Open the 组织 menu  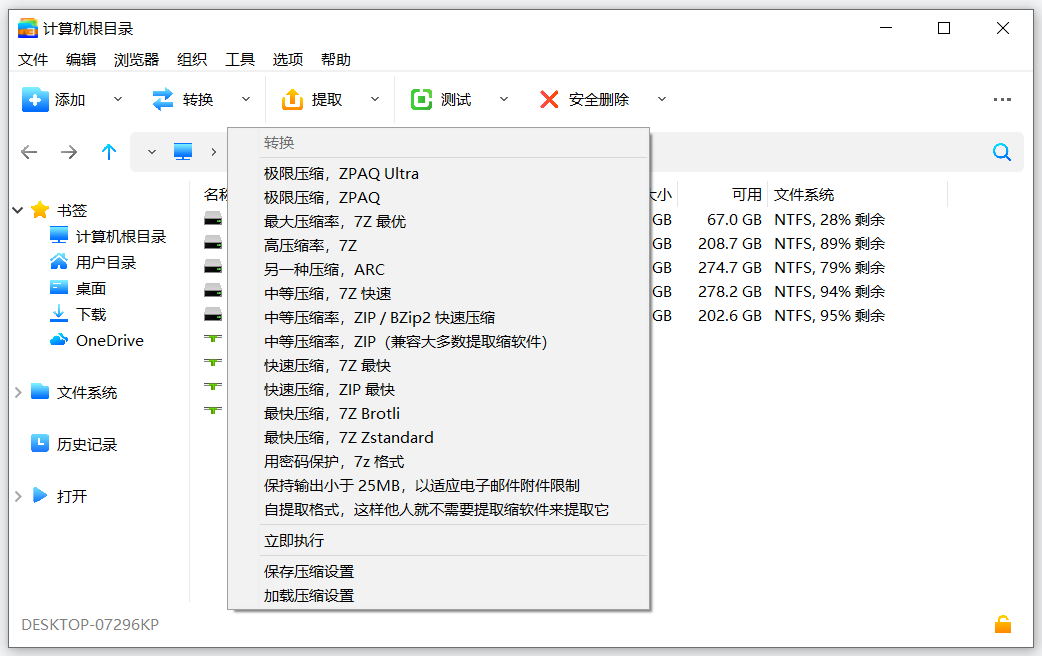coord(192,60)
